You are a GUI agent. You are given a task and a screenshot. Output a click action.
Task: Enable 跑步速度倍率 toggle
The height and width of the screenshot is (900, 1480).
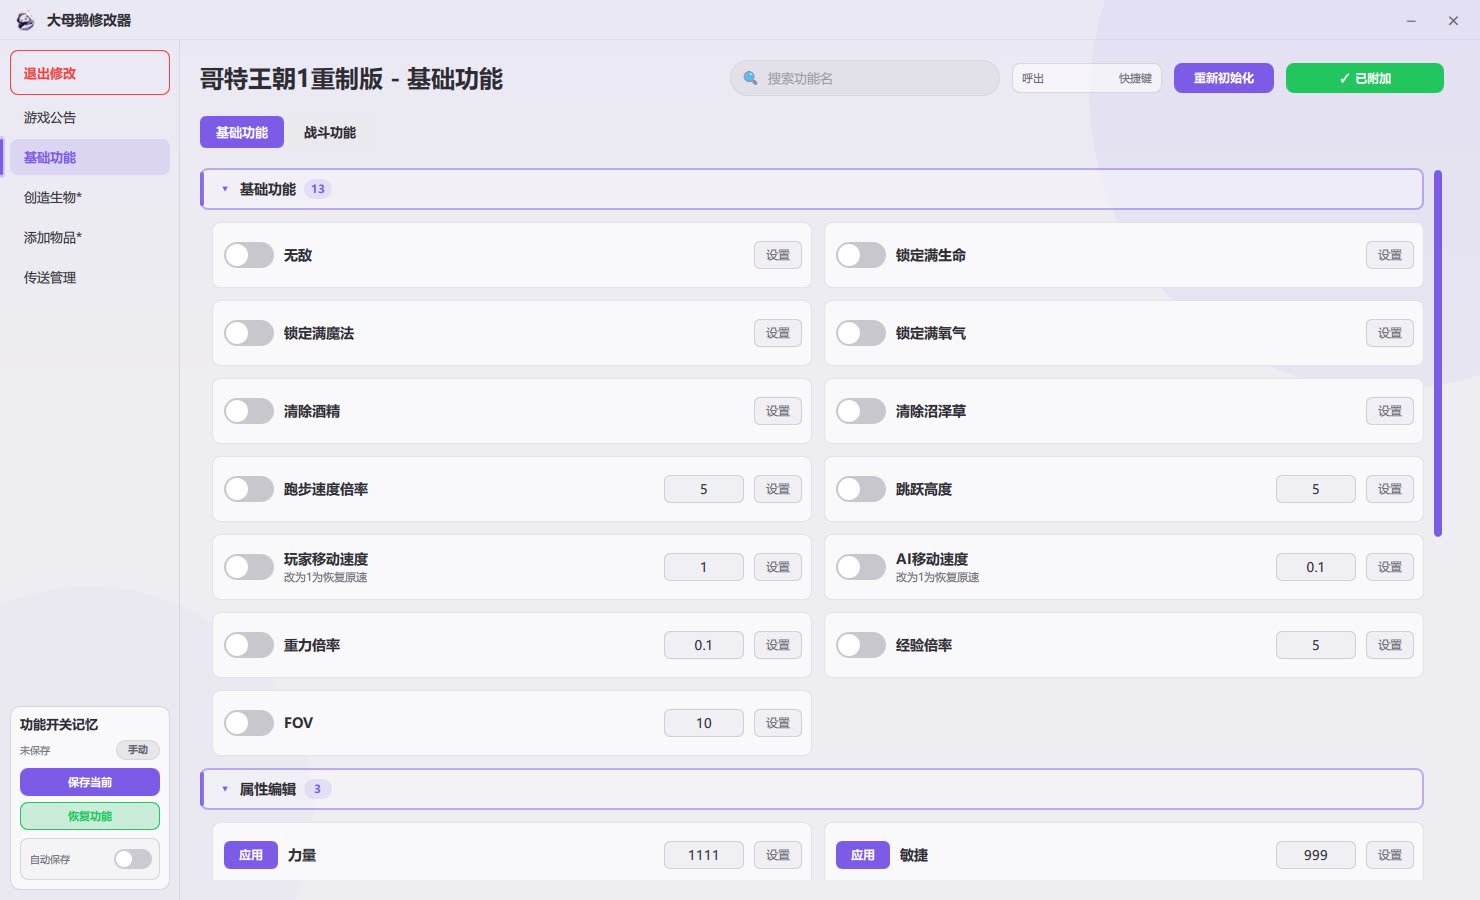249,489
